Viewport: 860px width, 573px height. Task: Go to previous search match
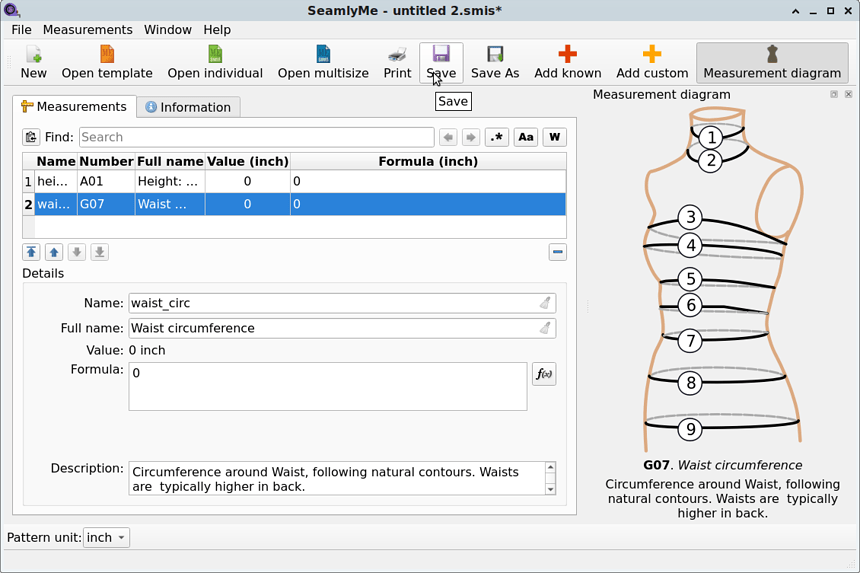[448, 137]
